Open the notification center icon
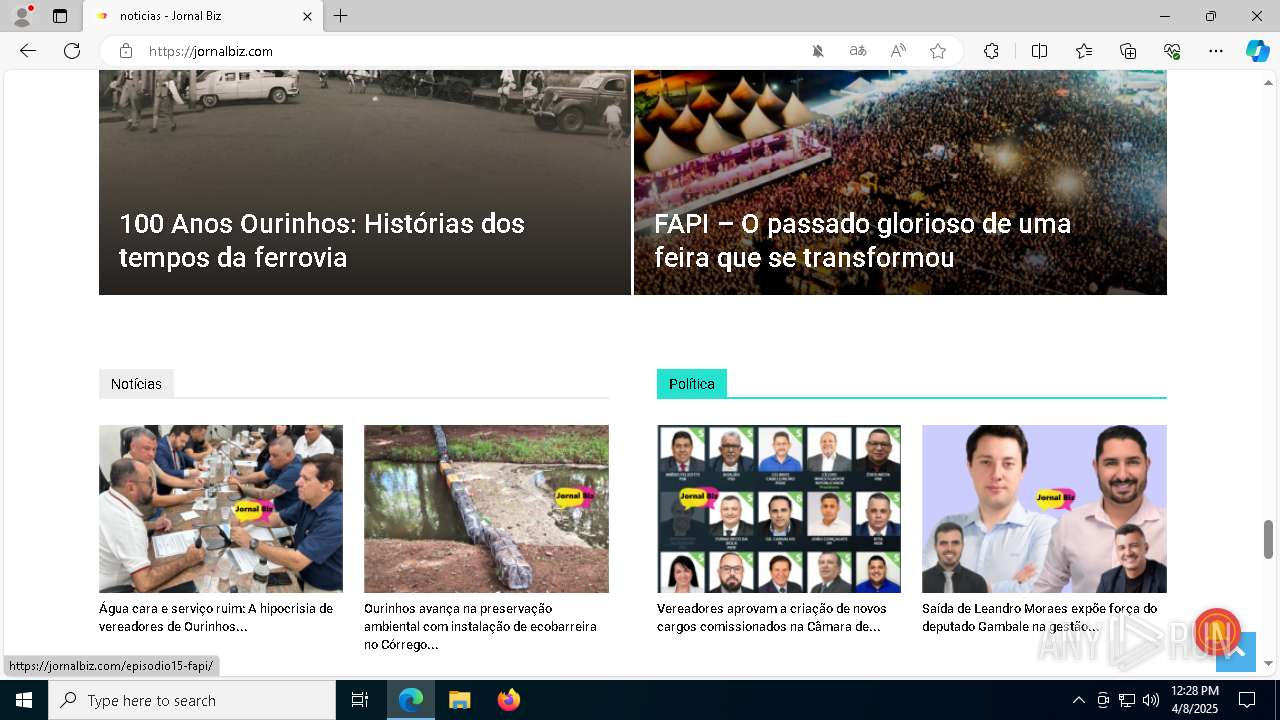The width and height of the screenshot is (1280, 720). 1247,700
